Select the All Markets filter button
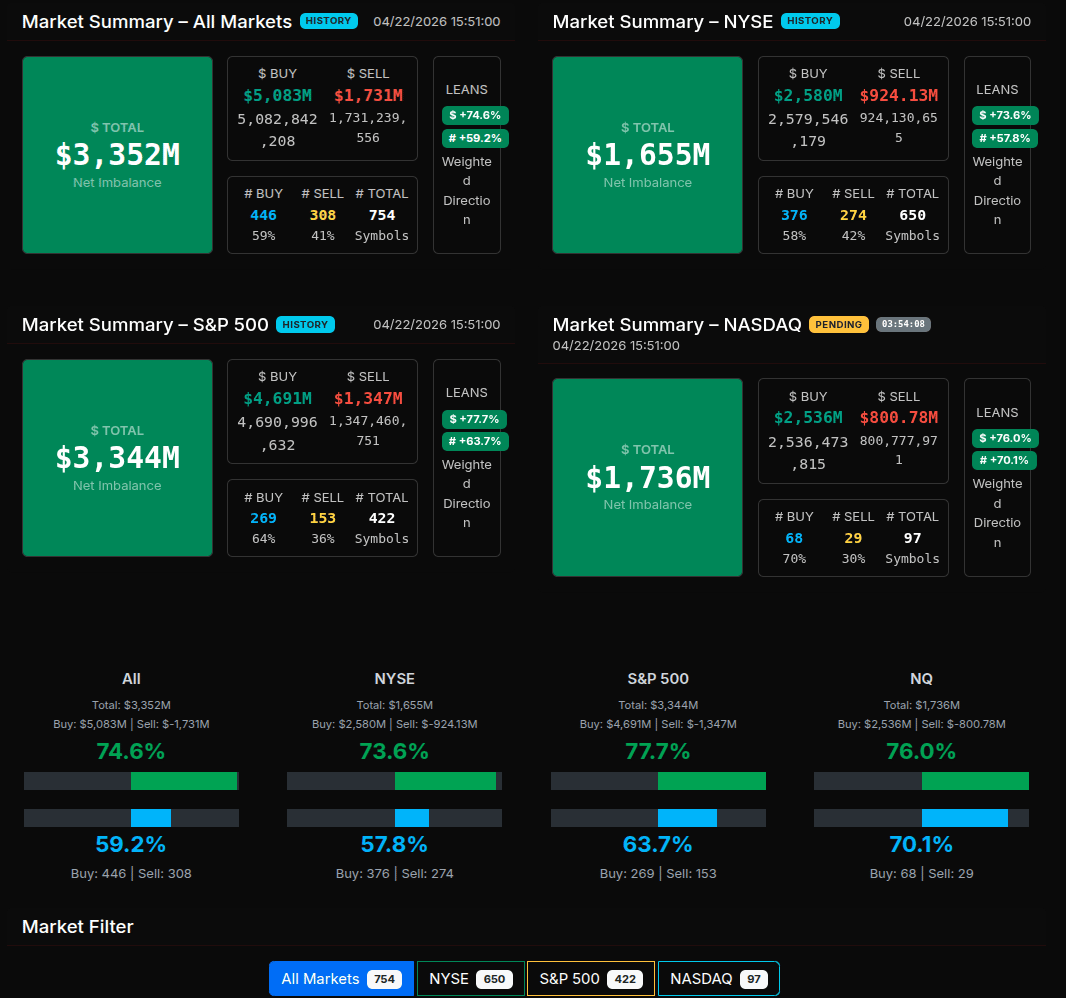1066x998 pixels. click(340, 979)
